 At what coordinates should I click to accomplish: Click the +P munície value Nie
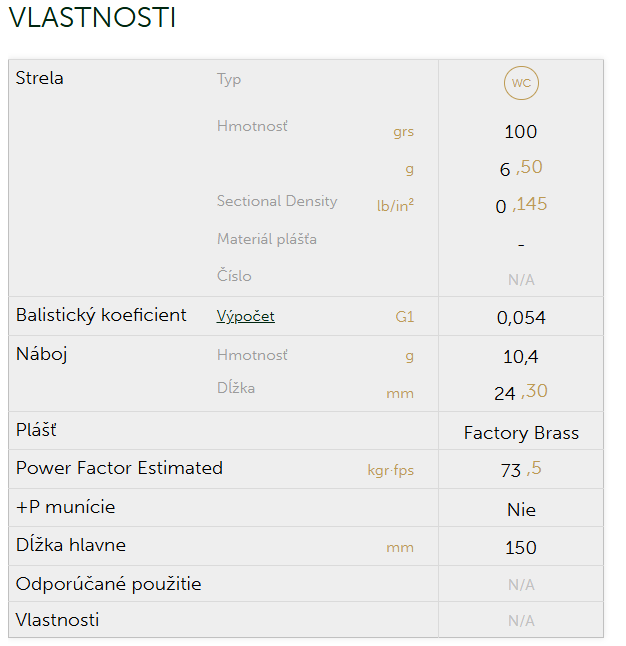[521, 510]
